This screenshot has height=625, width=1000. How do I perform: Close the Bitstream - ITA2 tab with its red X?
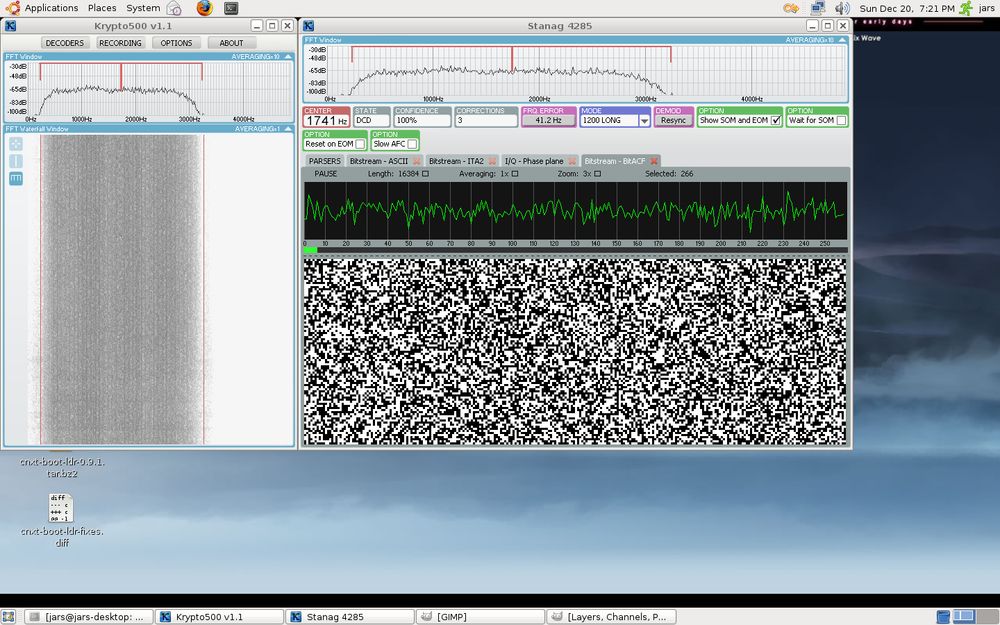click(491, 160)
